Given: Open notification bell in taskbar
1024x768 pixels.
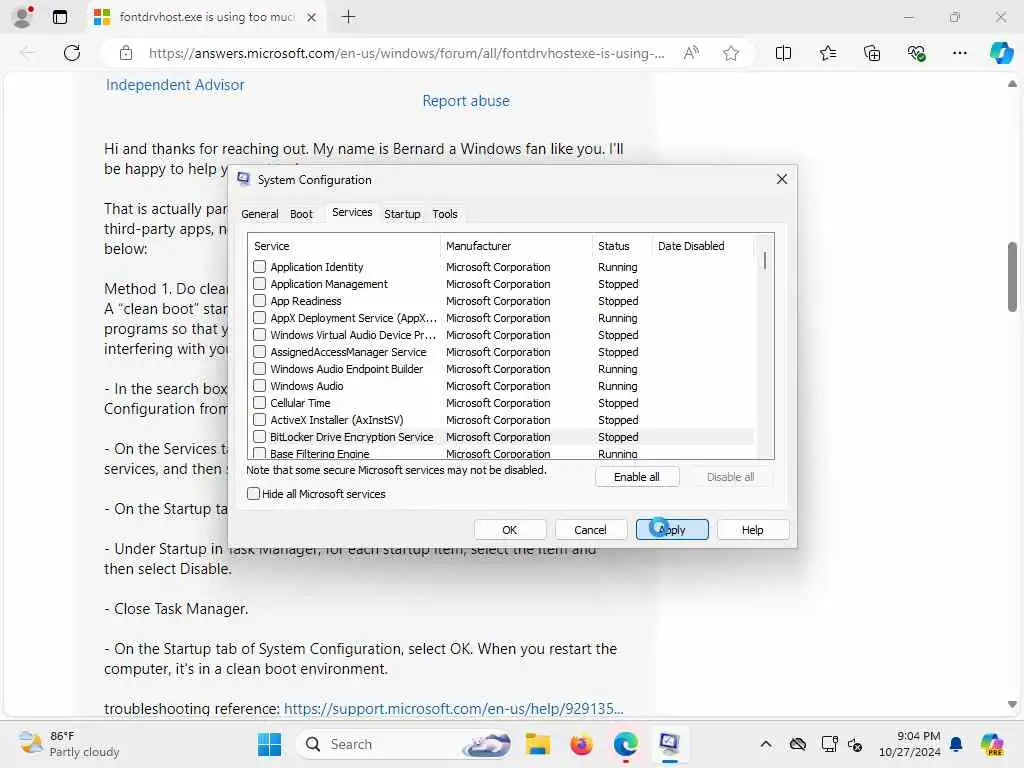Looking at the screenshot, I should 956,744.
